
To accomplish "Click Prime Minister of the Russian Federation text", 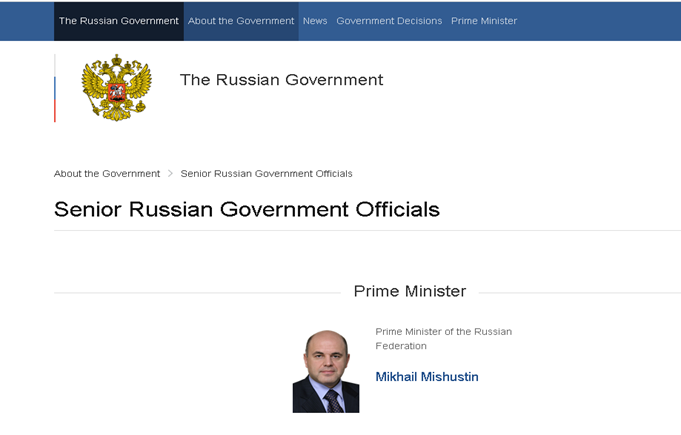I will click(x=443, y=339).
